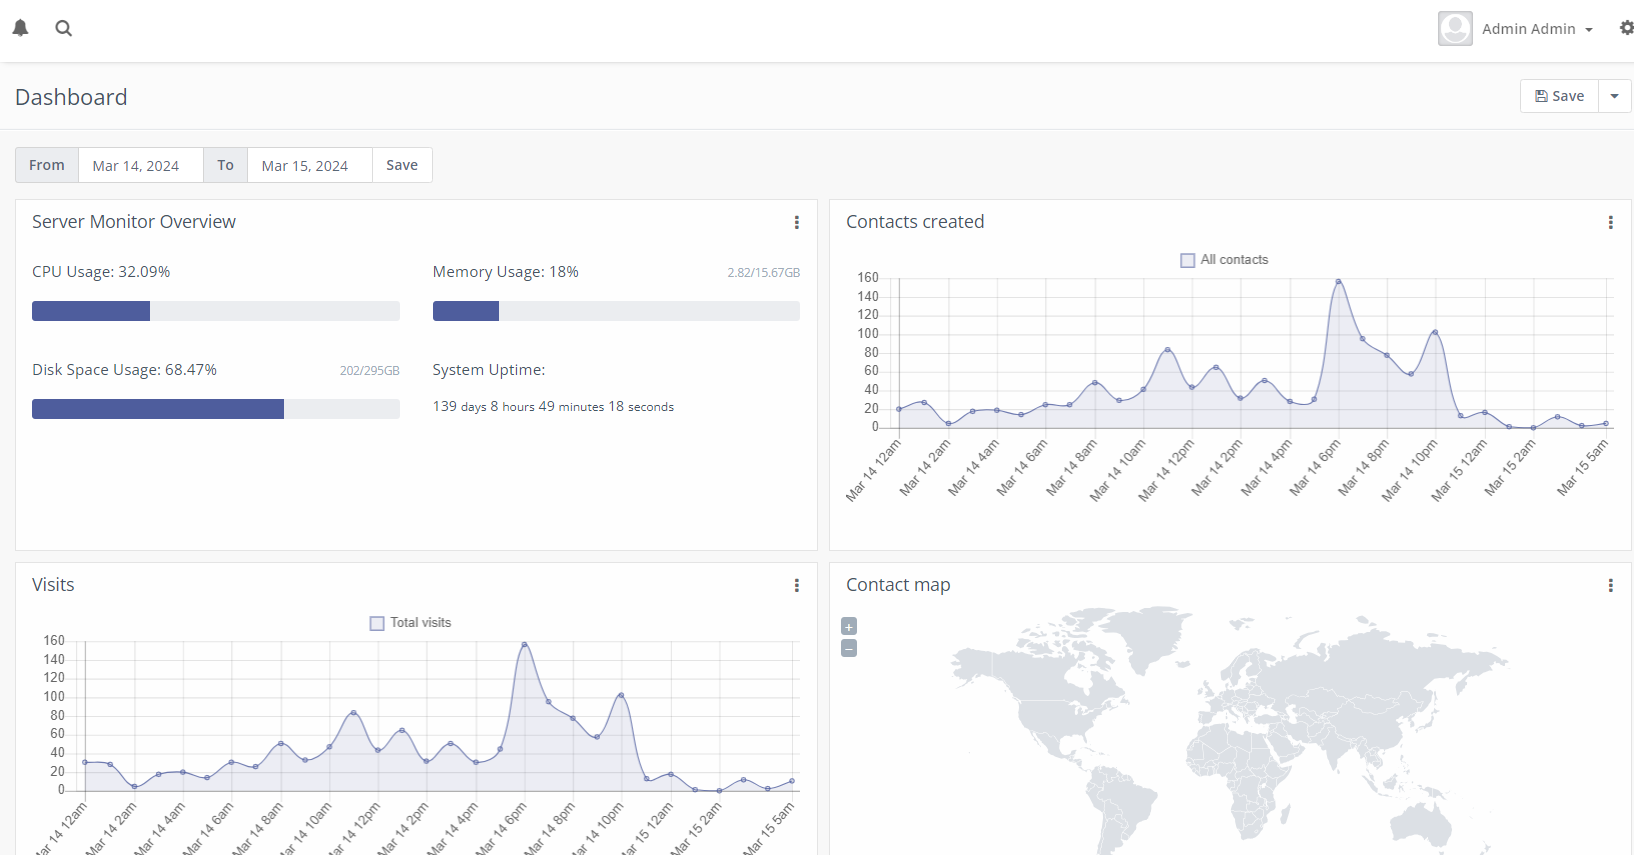This screenshot has height=855, width=1634.
Task: Open Contacts created widget options menu
Action: 1611,222
